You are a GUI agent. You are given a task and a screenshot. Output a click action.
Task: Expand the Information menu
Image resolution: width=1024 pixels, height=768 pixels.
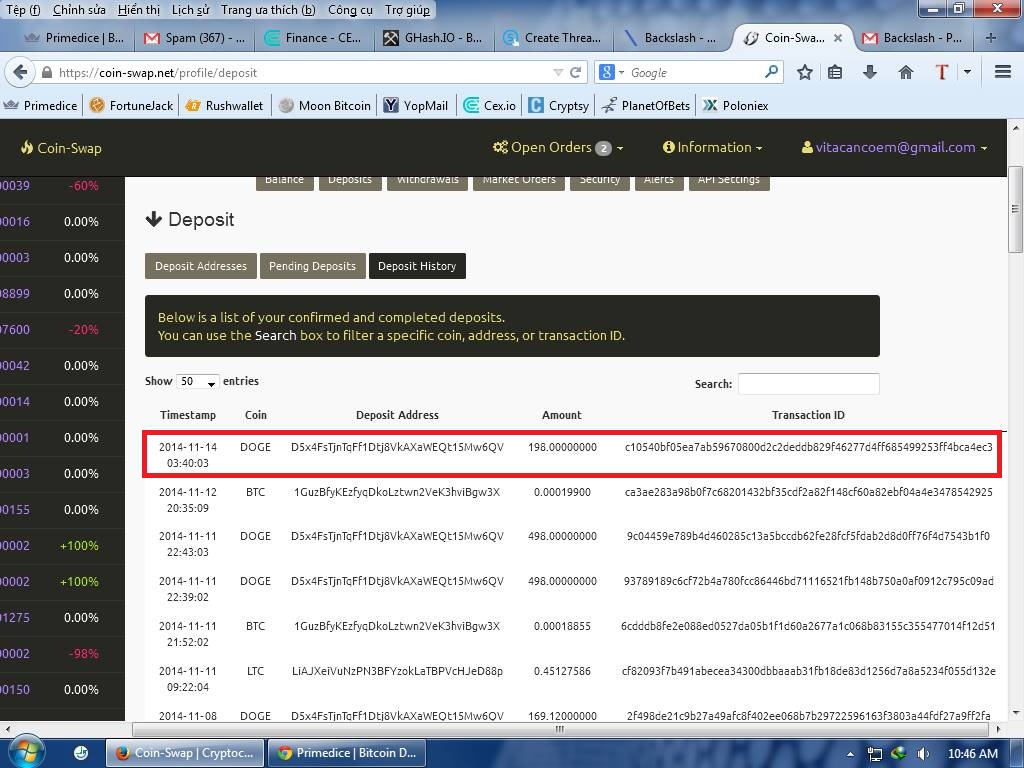(712, 147)
